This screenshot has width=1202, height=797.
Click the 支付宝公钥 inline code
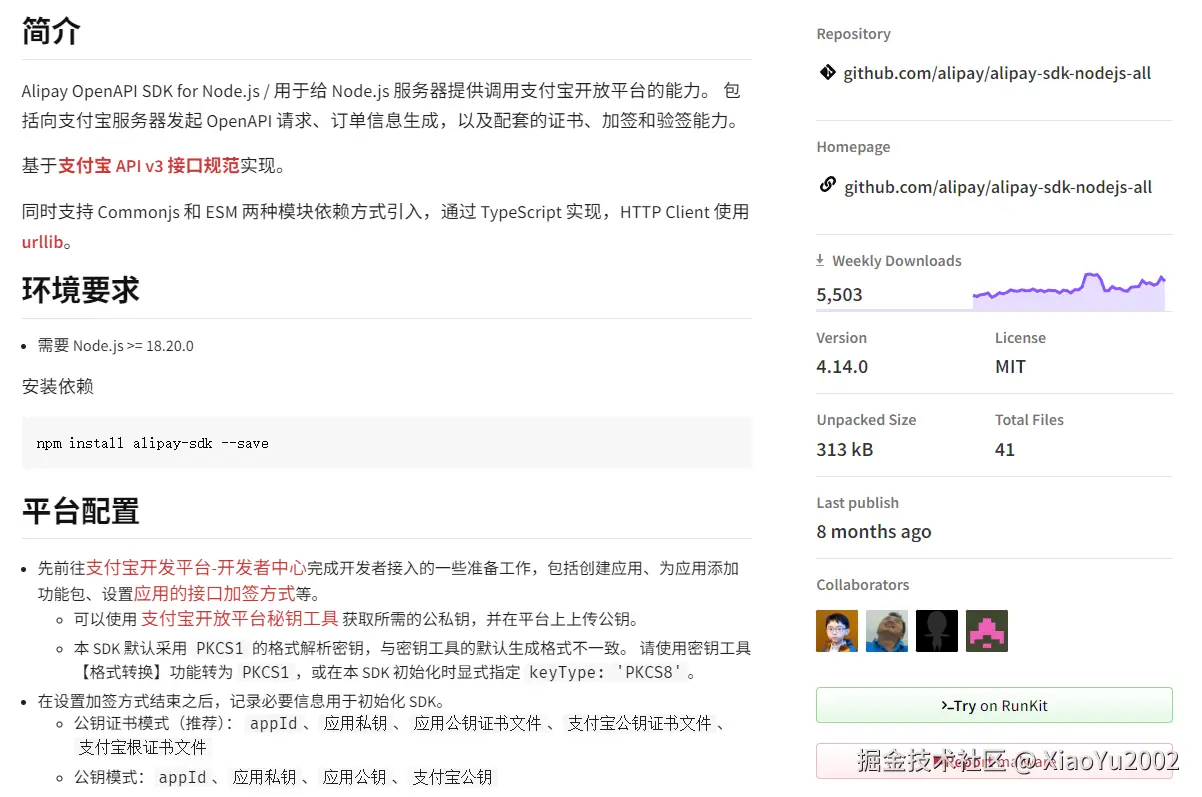coord(453,778)
